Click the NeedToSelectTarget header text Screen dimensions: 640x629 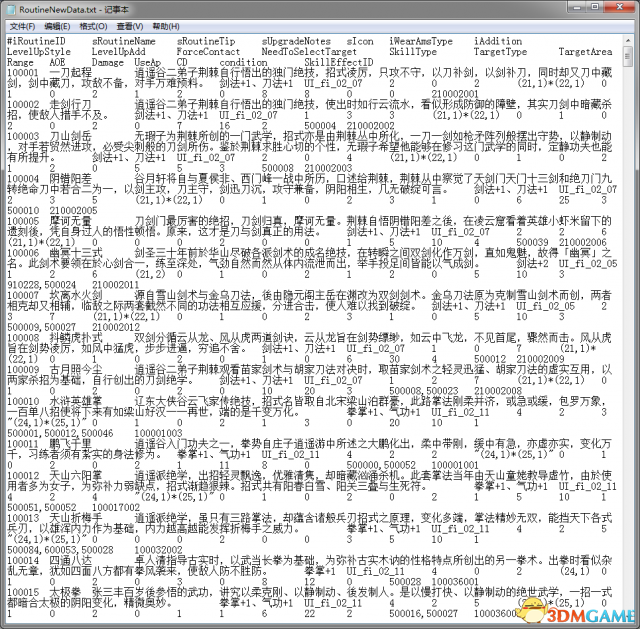[x=309, y=52]
